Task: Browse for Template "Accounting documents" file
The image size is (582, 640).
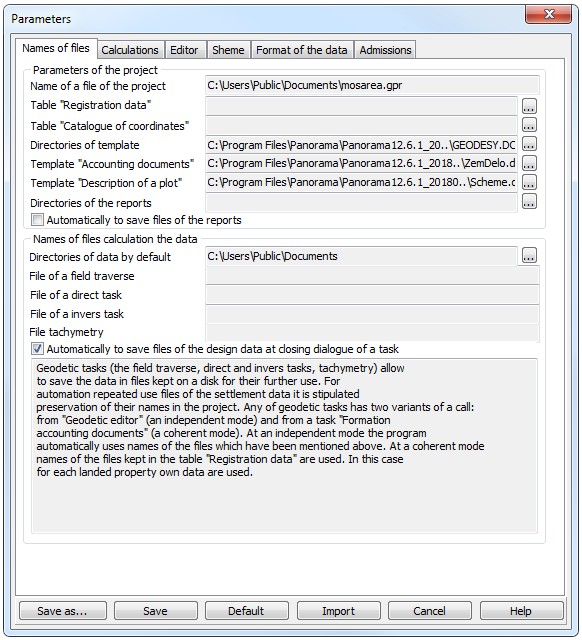Action: click(x=529, y=163)
